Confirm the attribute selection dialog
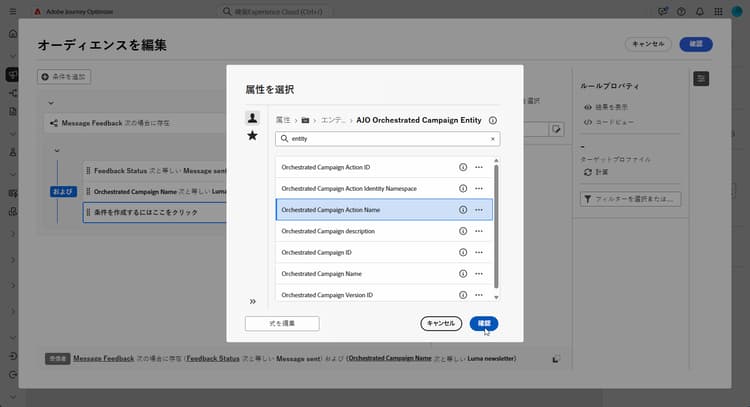This screenshot has height=407, width=750. click(484, 324)
